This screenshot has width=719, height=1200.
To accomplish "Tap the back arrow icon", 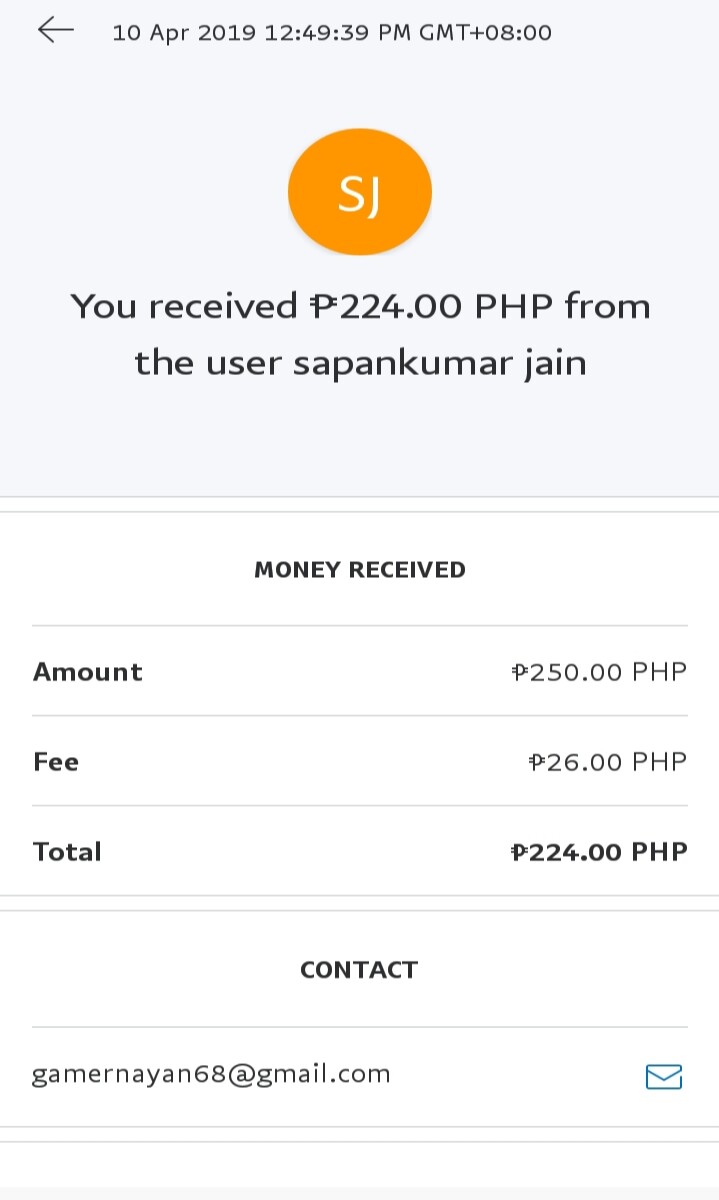I will (x=56, y=30).
